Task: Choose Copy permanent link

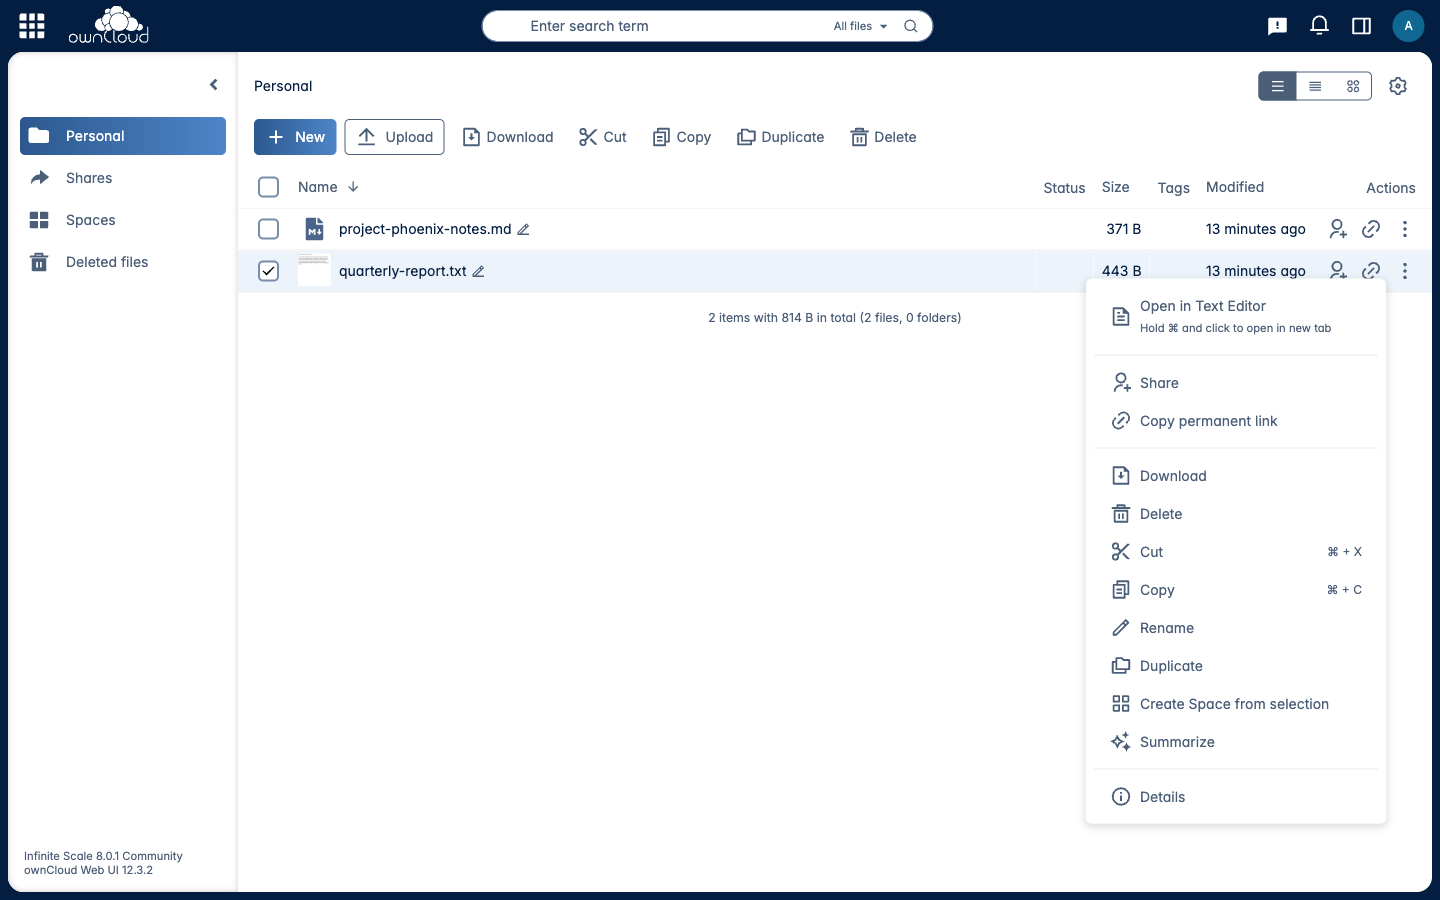Action: click(x=1236, y=421)
